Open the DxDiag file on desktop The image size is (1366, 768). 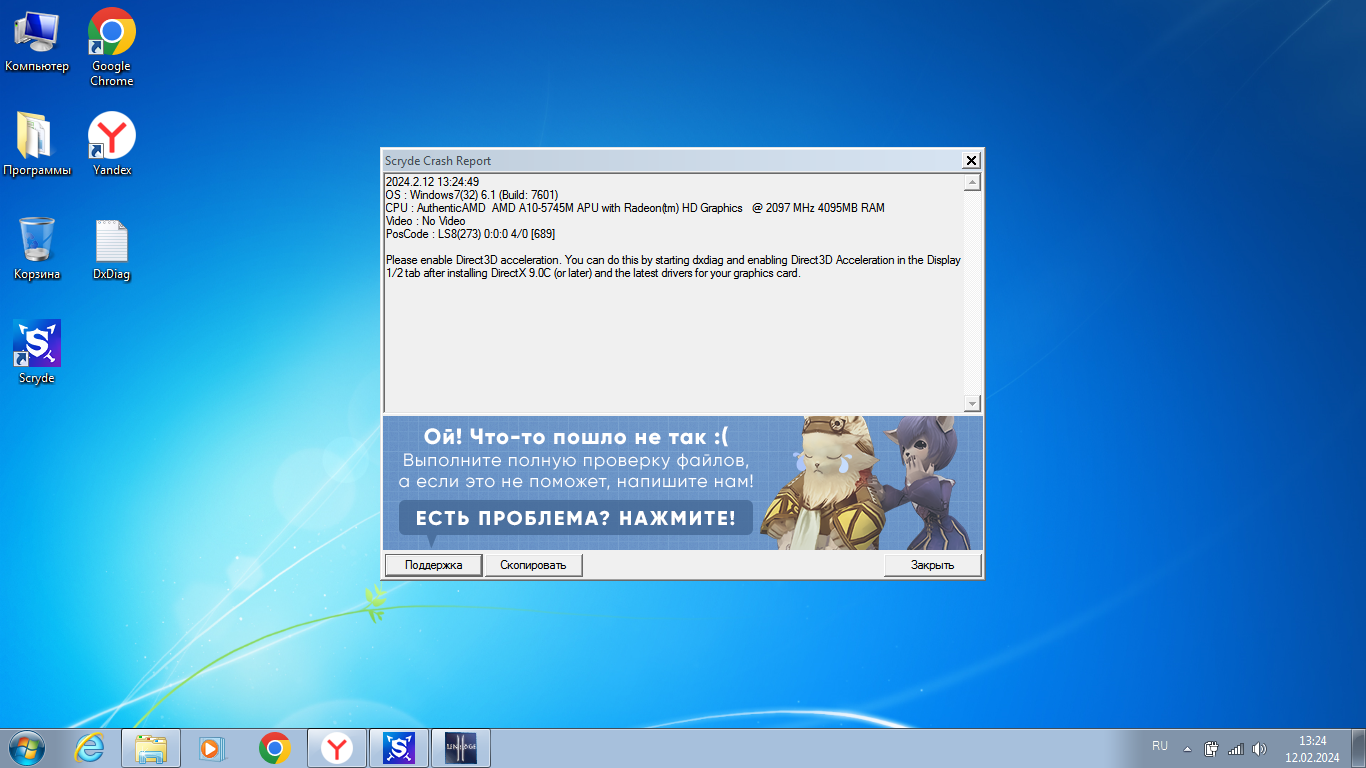(111, 243)
